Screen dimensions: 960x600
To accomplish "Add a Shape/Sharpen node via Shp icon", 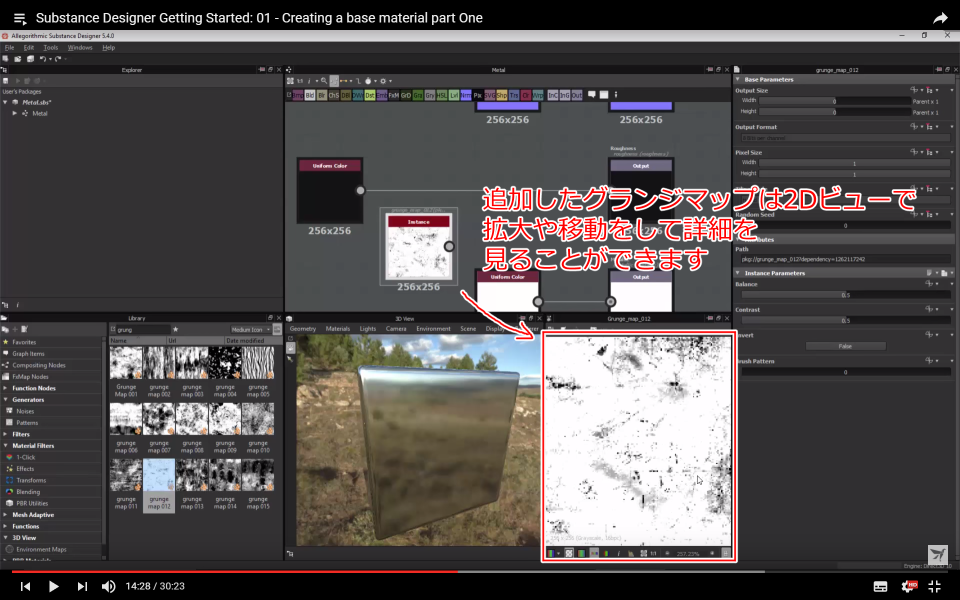I will pos(502,96).
